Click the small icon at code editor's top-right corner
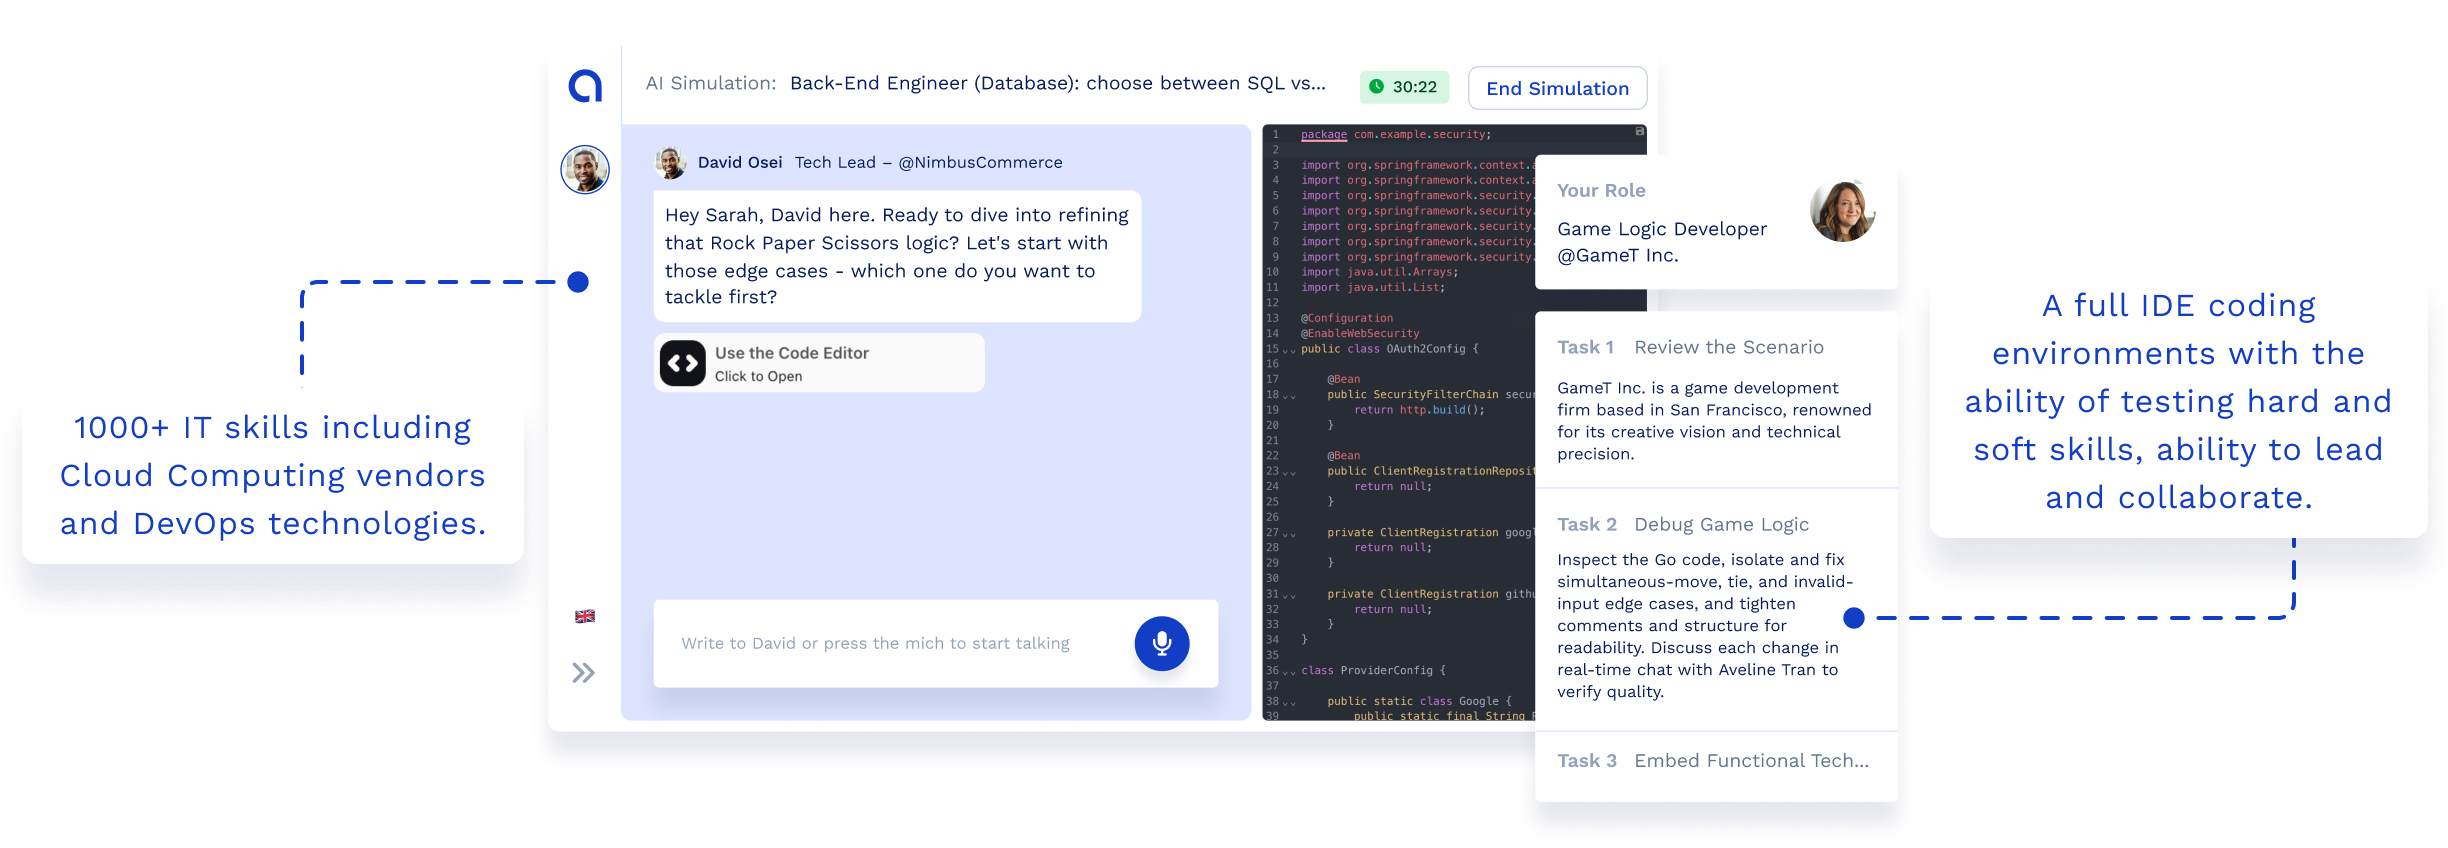The image size is (2448, 848). [1639, 132]
